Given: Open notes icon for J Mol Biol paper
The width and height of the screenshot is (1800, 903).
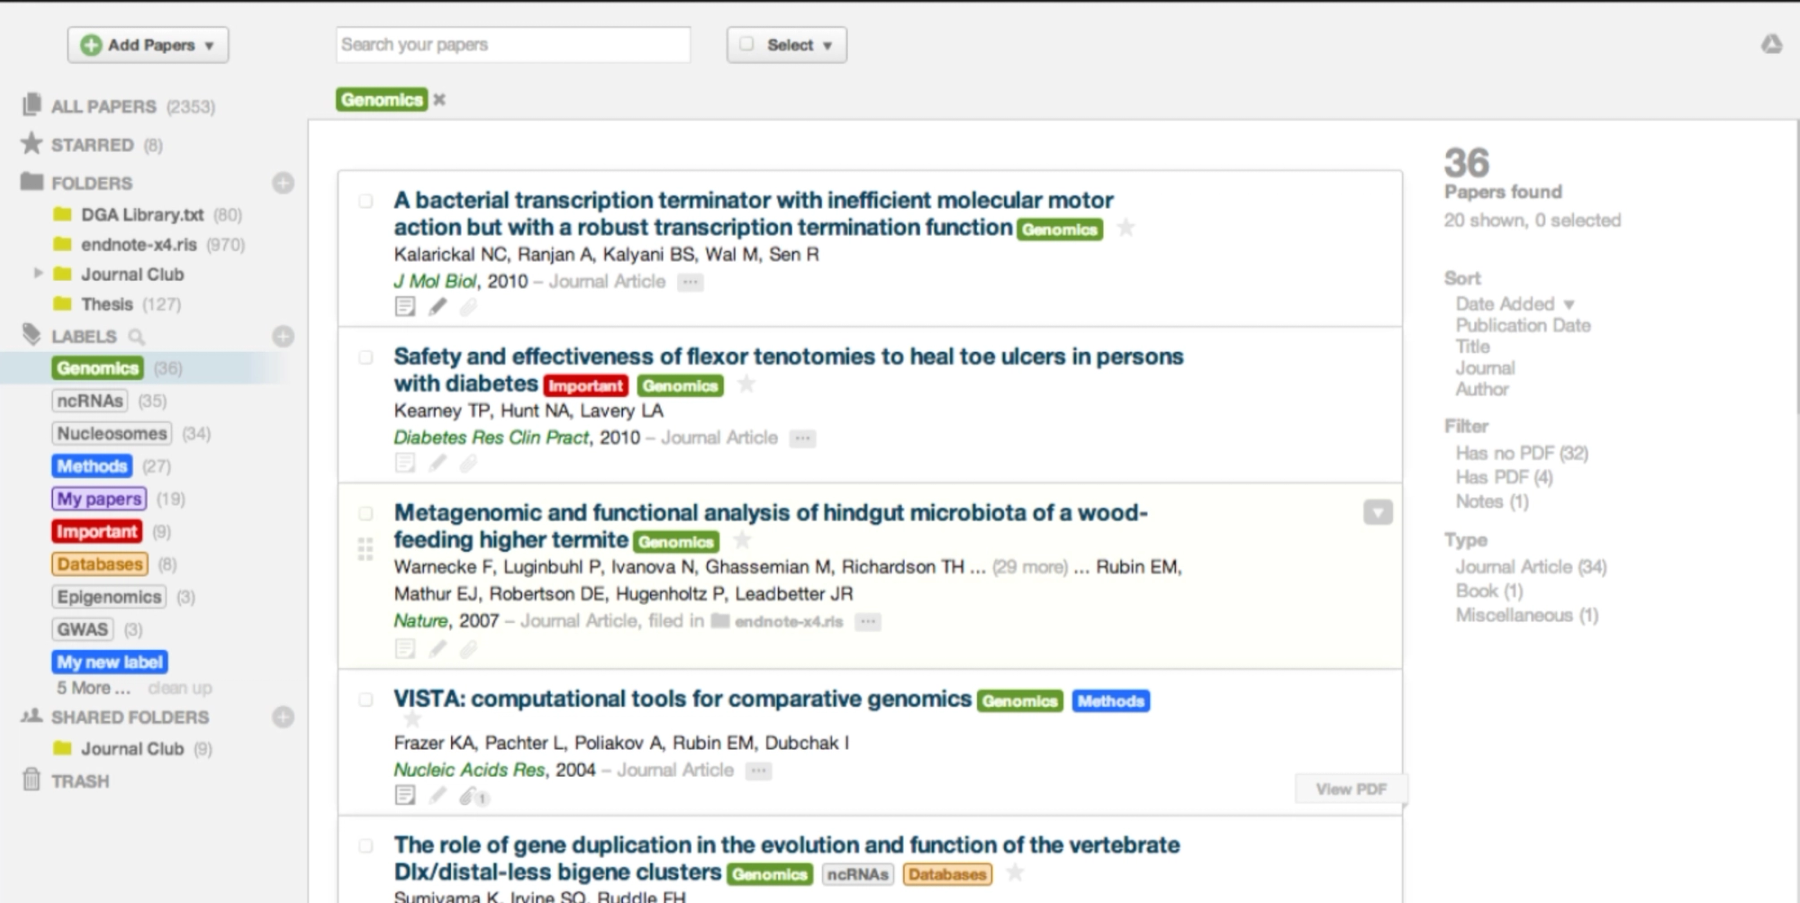Looking at the screenshot, I should [405, 306].
